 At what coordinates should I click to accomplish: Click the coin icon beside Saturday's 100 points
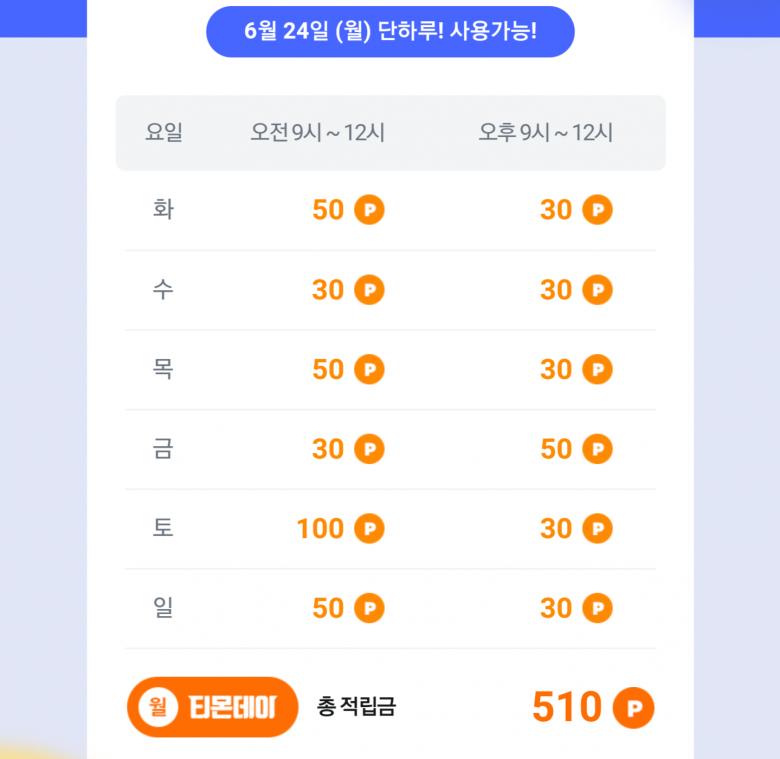point(369,529)
